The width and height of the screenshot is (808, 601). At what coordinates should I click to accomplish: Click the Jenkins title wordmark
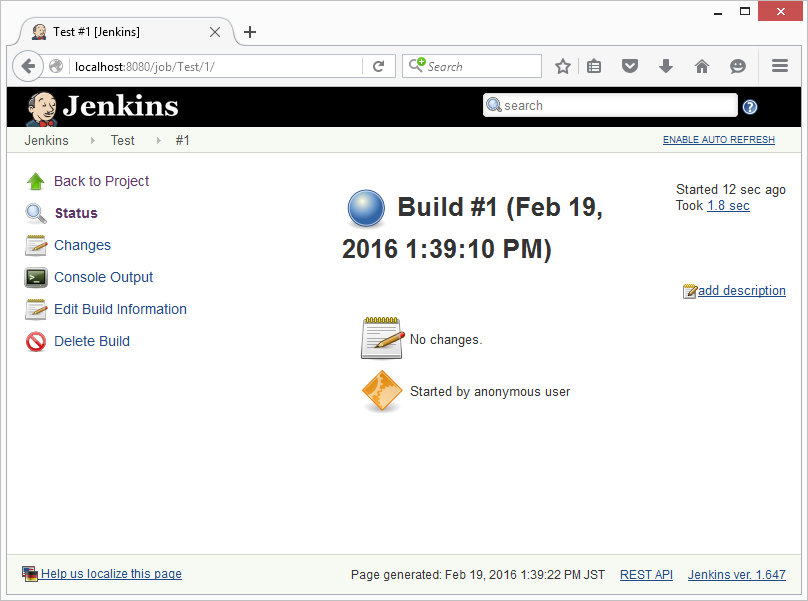(x=121, y=106)
